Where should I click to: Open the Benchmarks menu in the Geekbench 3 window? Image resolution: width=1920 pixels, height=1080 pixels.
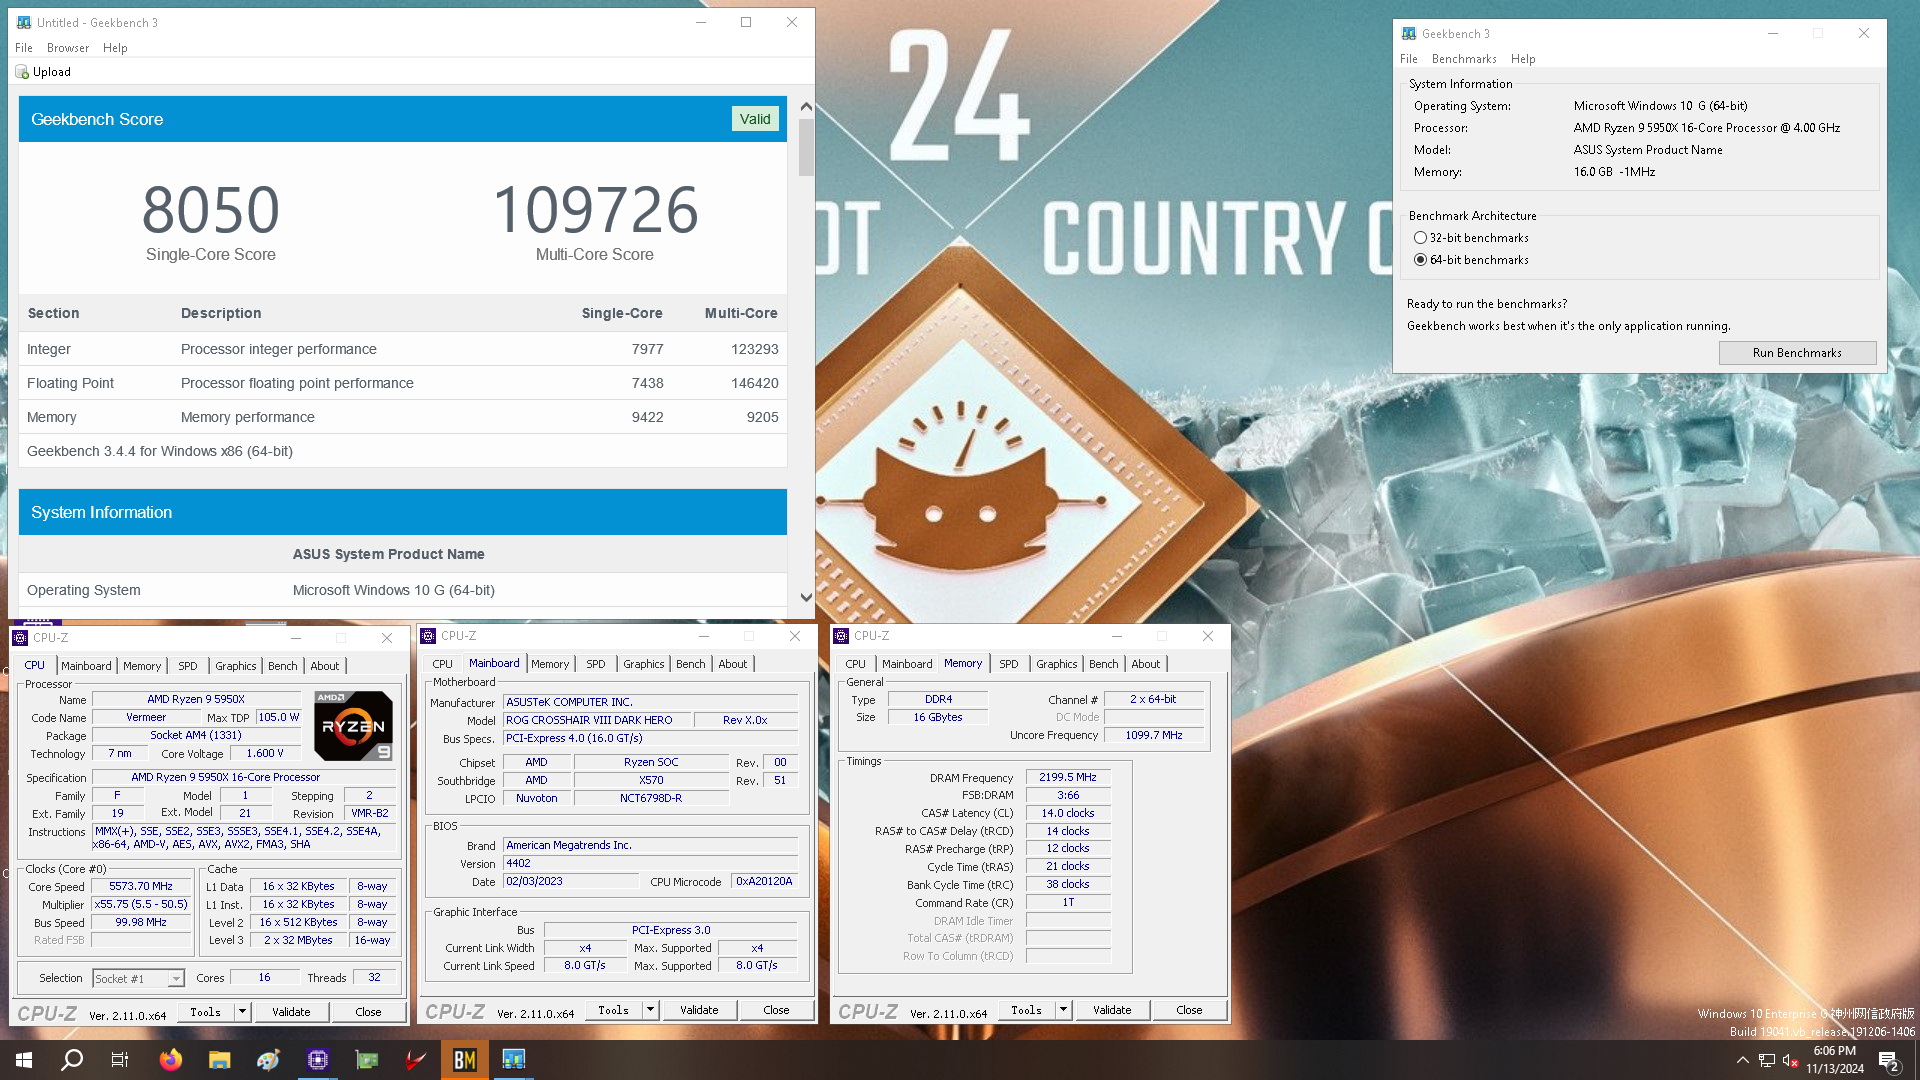(x=1464, y=59)
